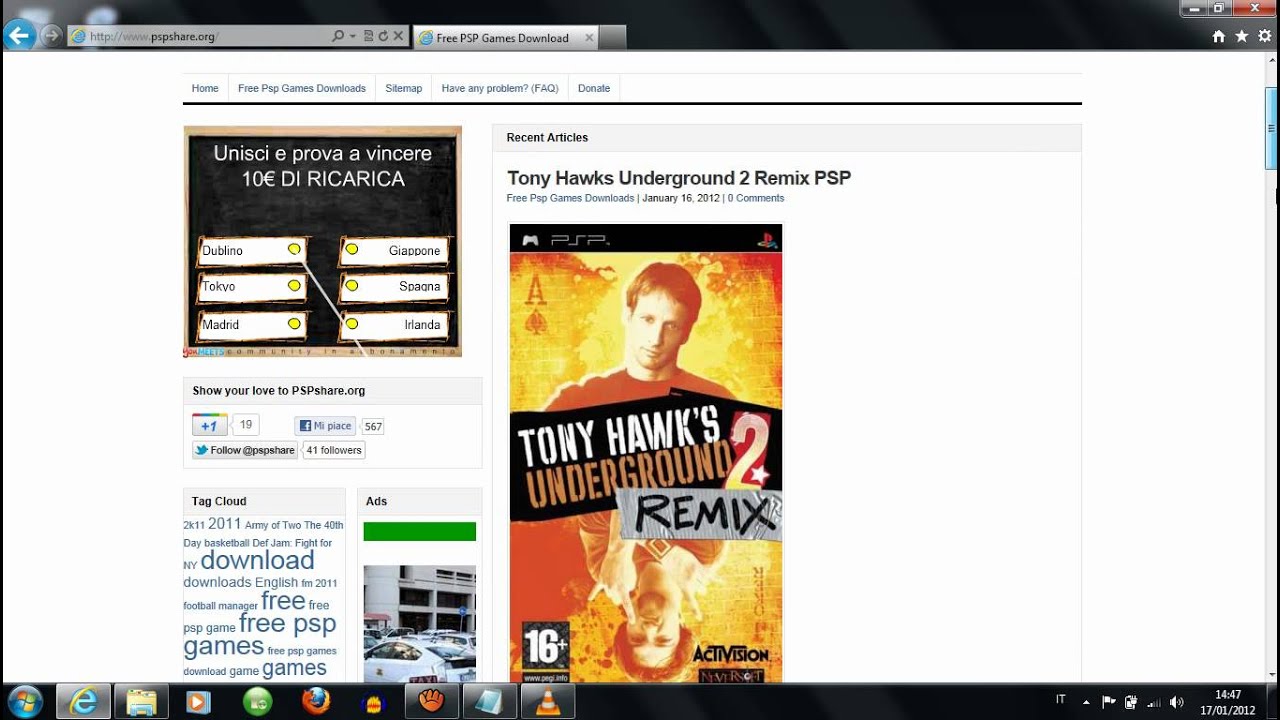The height and width of the screenshot is (720, 1280).
Task: Open the 2k11 tag in the Tag Cloud
Action: coord(194,525)
